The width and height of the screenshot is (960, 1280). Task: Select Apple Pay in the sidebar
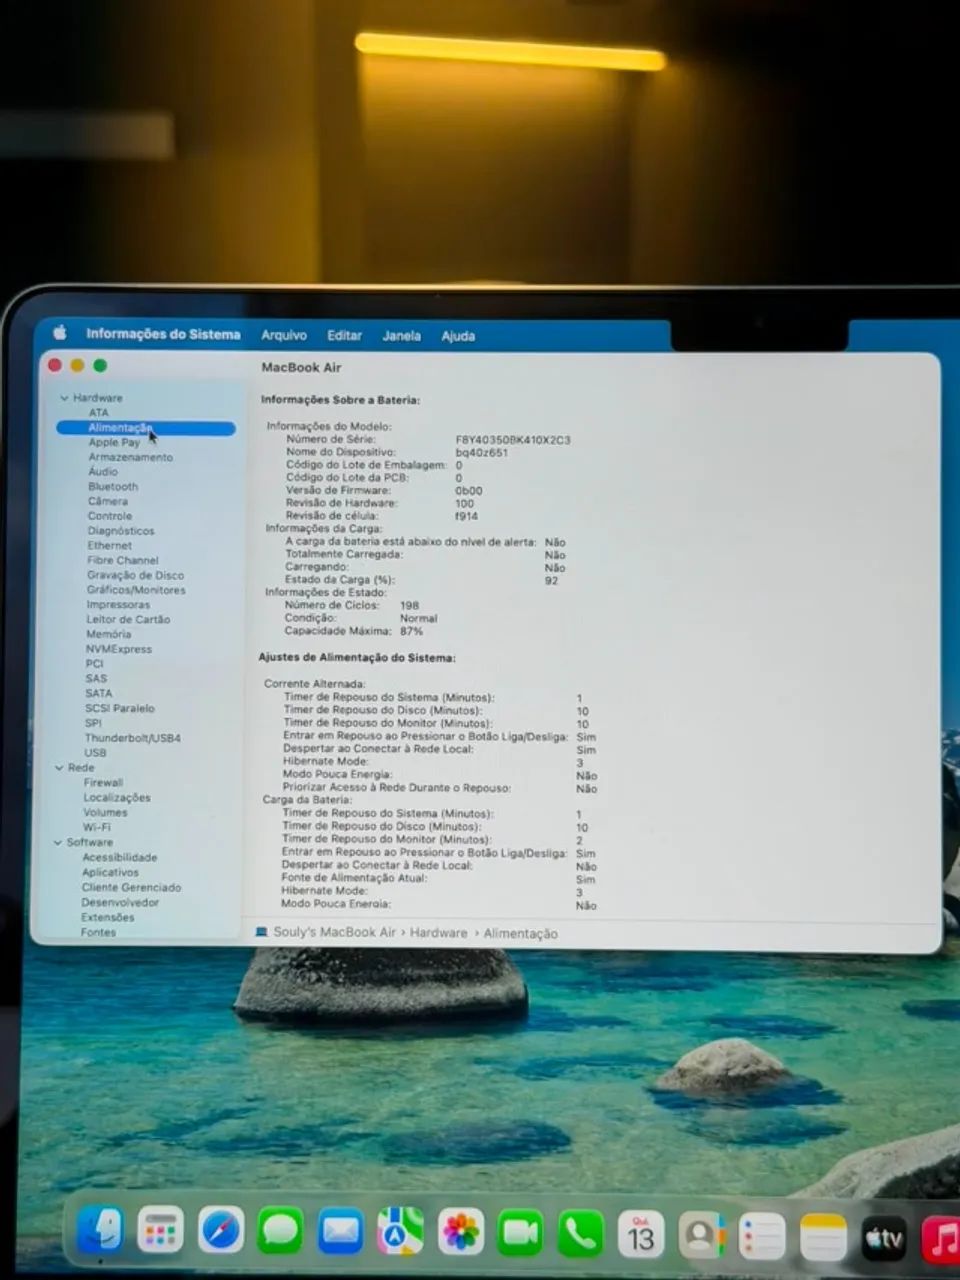114,442
